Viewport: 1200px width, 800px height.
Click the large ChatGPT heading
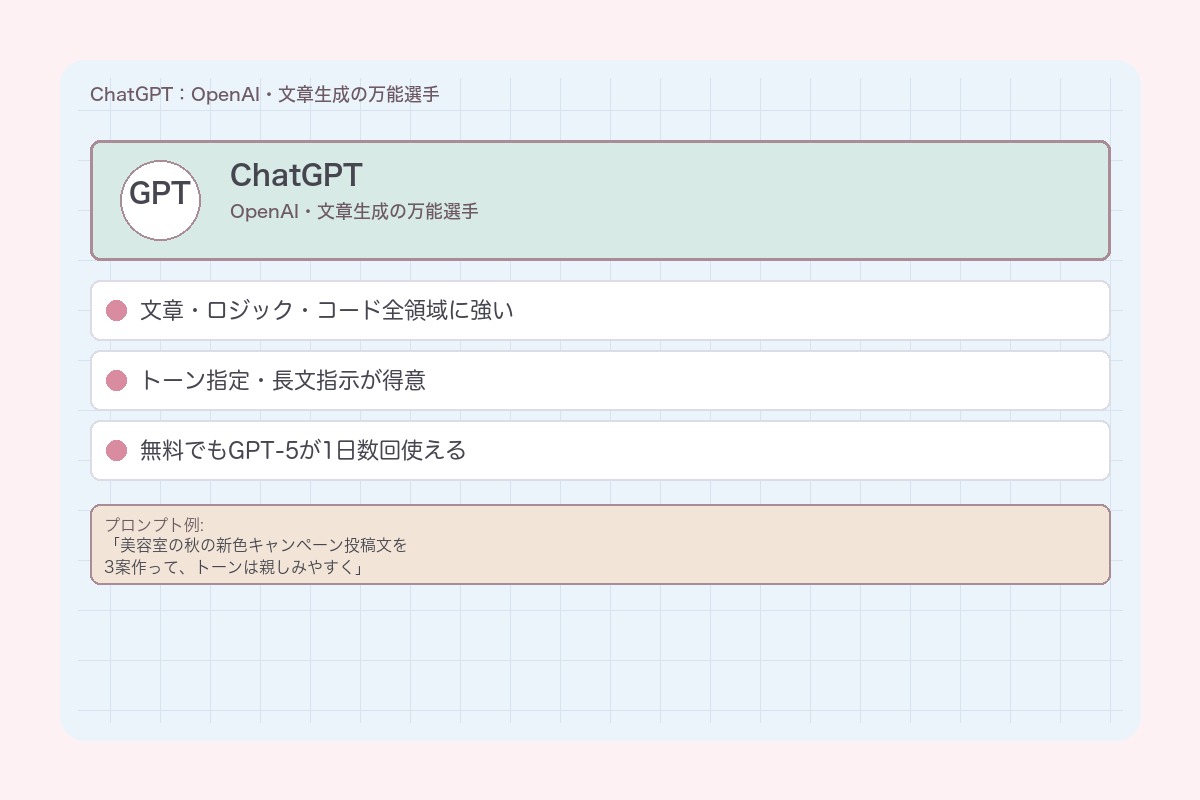point(296,175)
